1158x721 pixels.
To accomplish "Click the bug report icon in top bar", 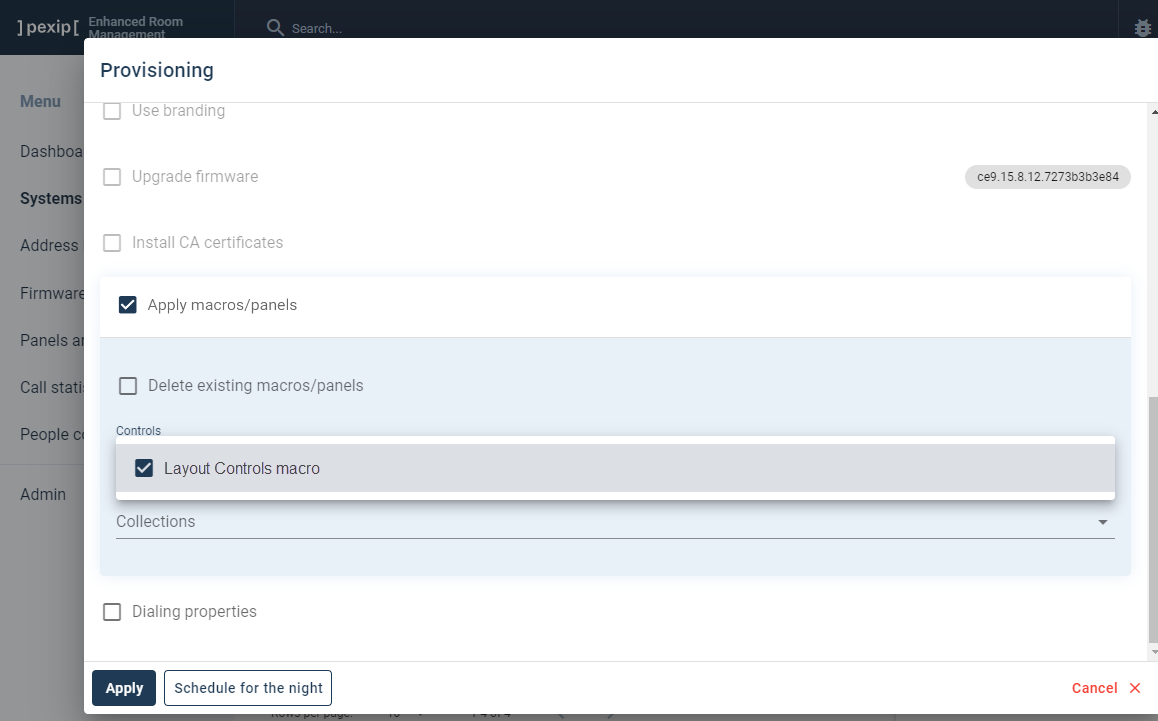I will [x=1142, y=28].
